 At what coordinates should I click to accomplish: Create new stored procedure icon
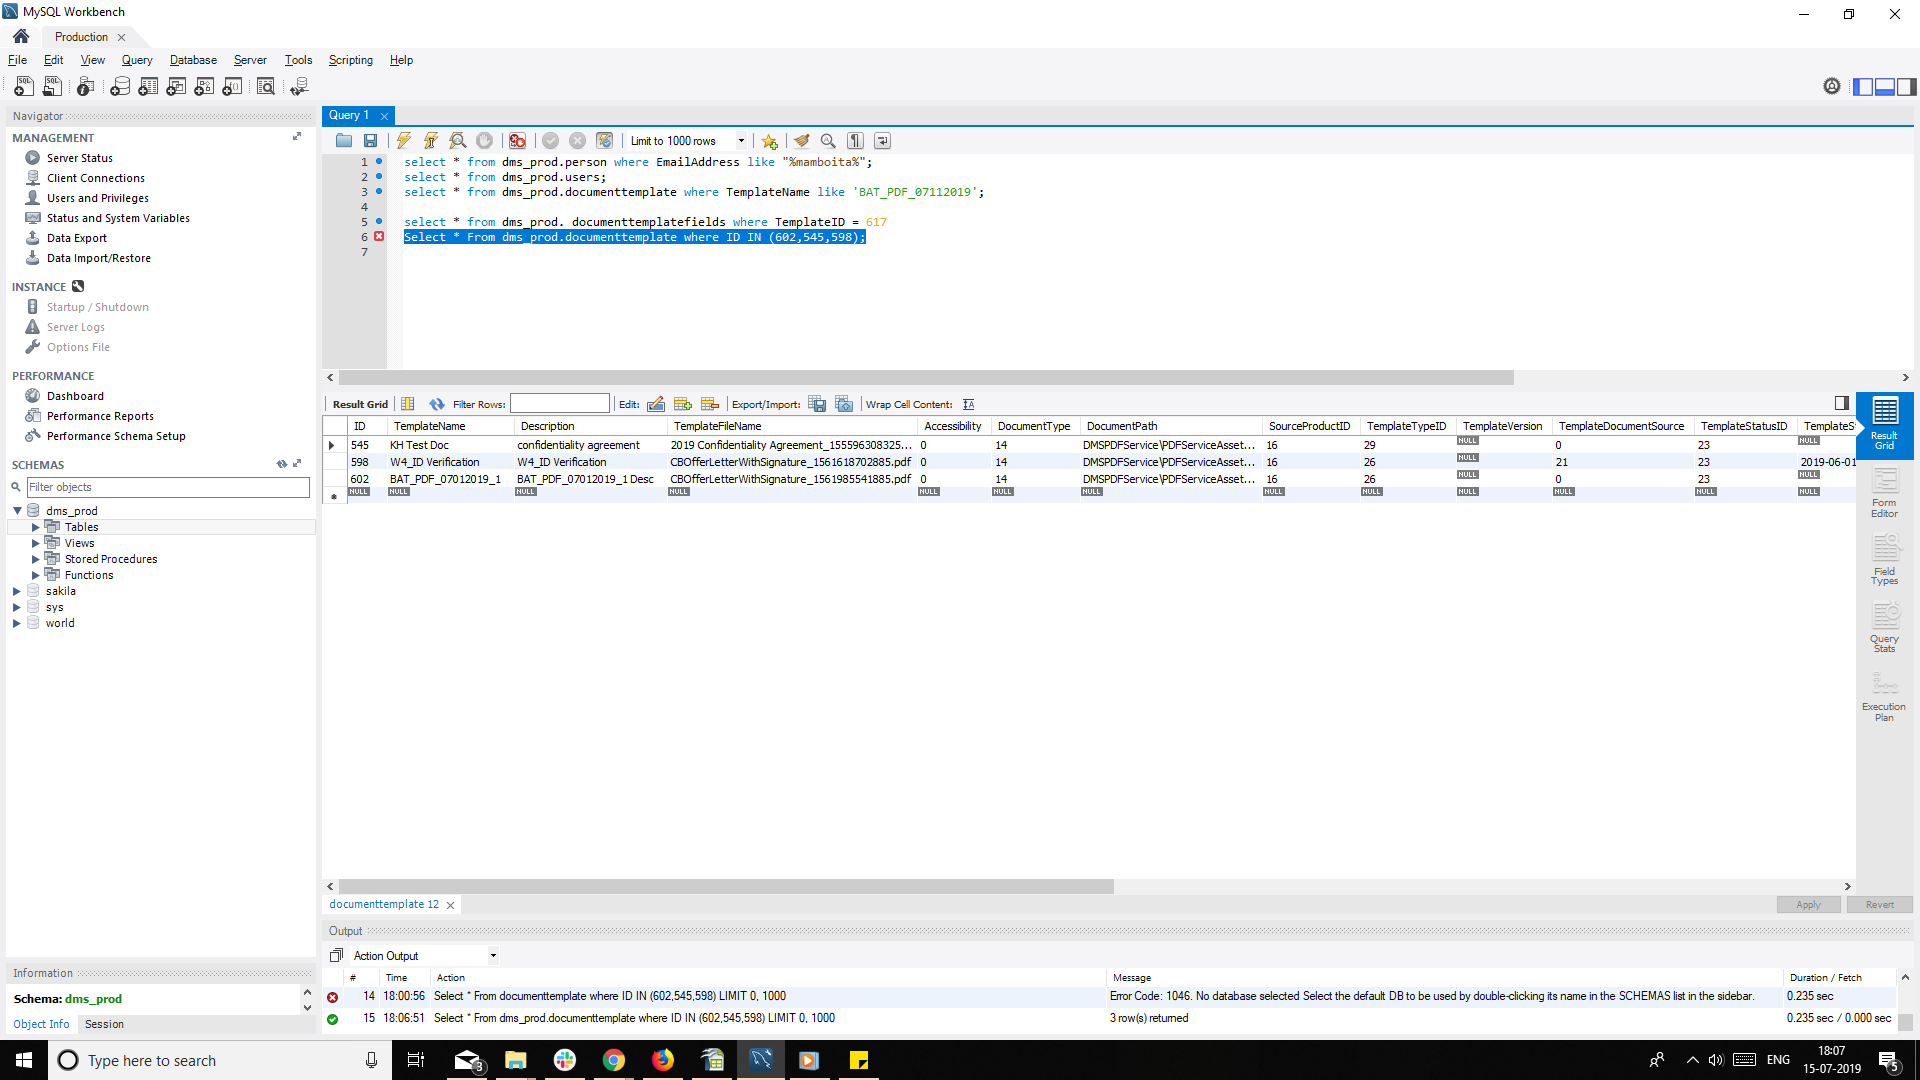point(204,87)
